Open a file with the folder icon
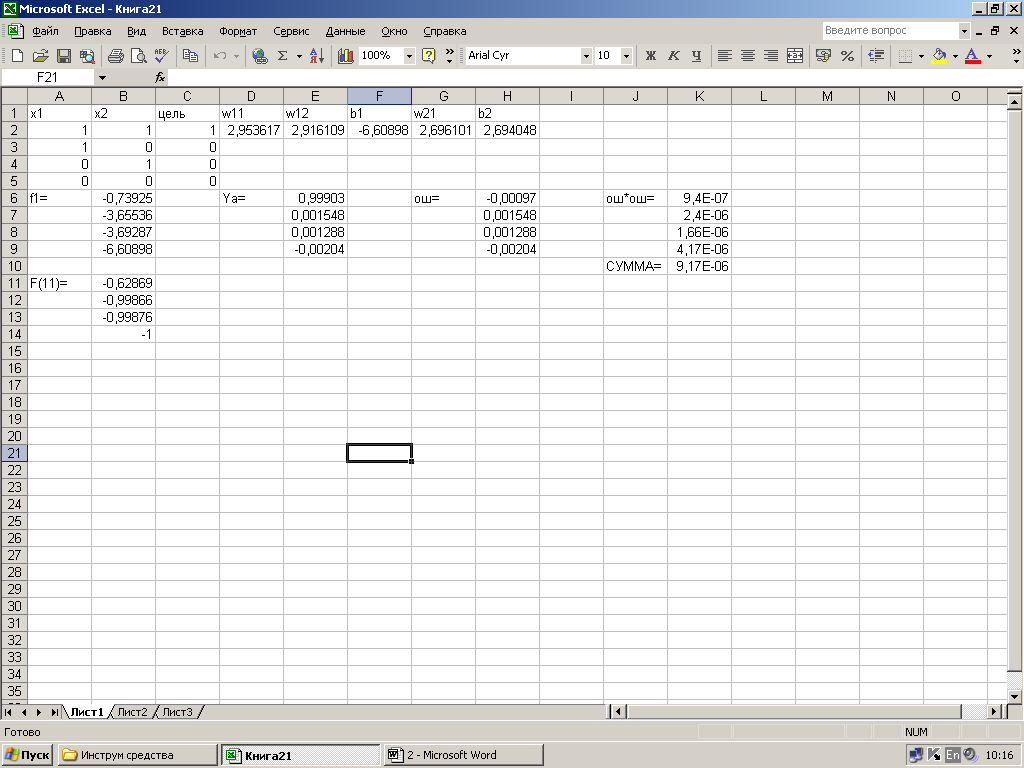The height and width of the screenshot is (768, 1024). [x=40, y=56]
